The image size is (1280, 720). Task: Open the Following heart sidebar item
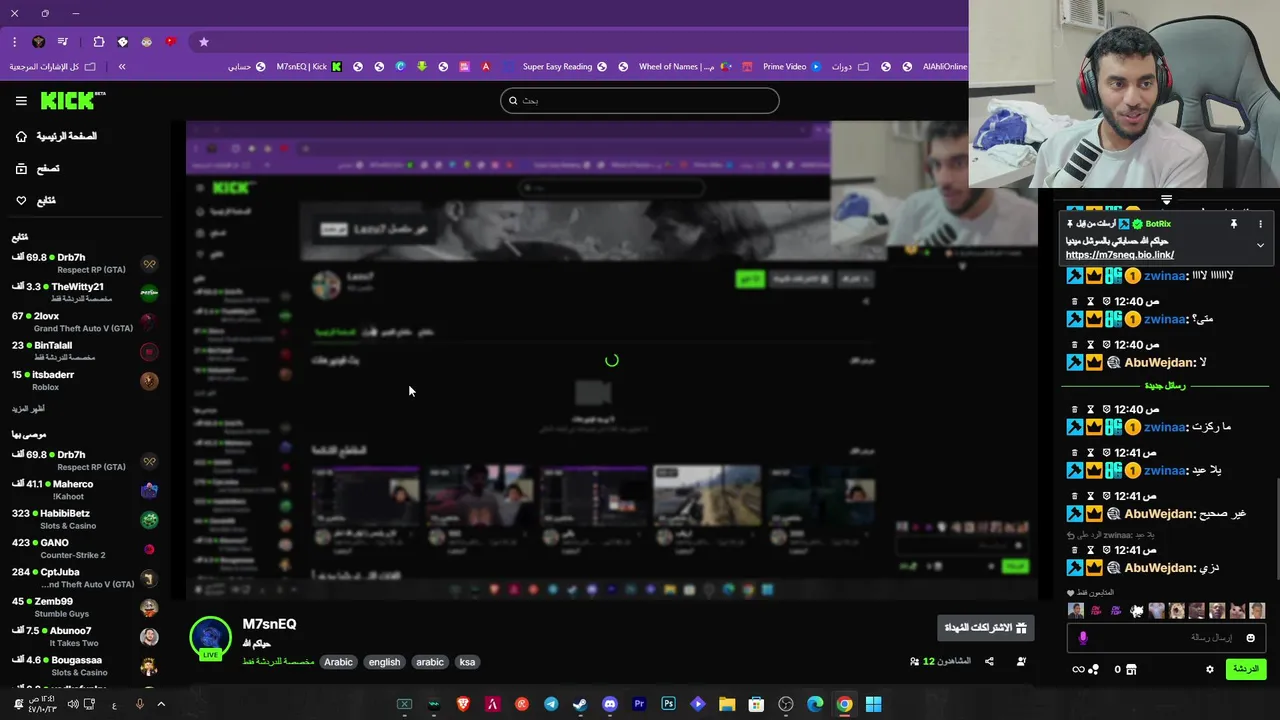point(35,201)
